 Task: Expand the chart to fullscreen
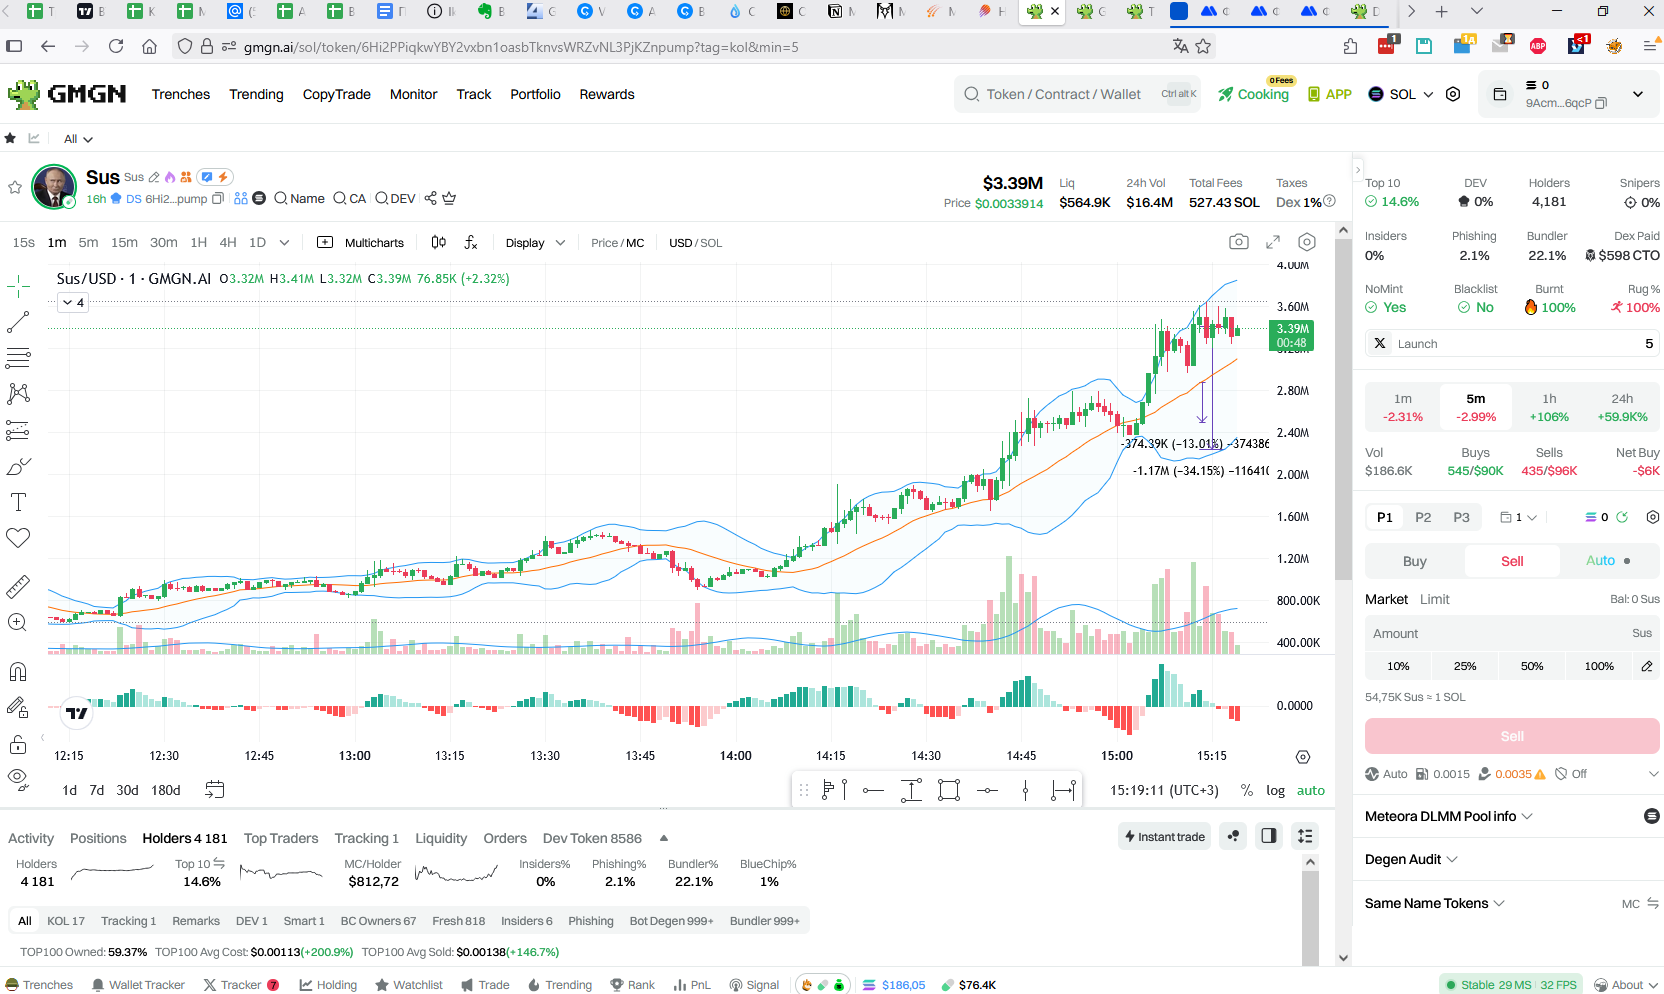tap(1273, 242)
